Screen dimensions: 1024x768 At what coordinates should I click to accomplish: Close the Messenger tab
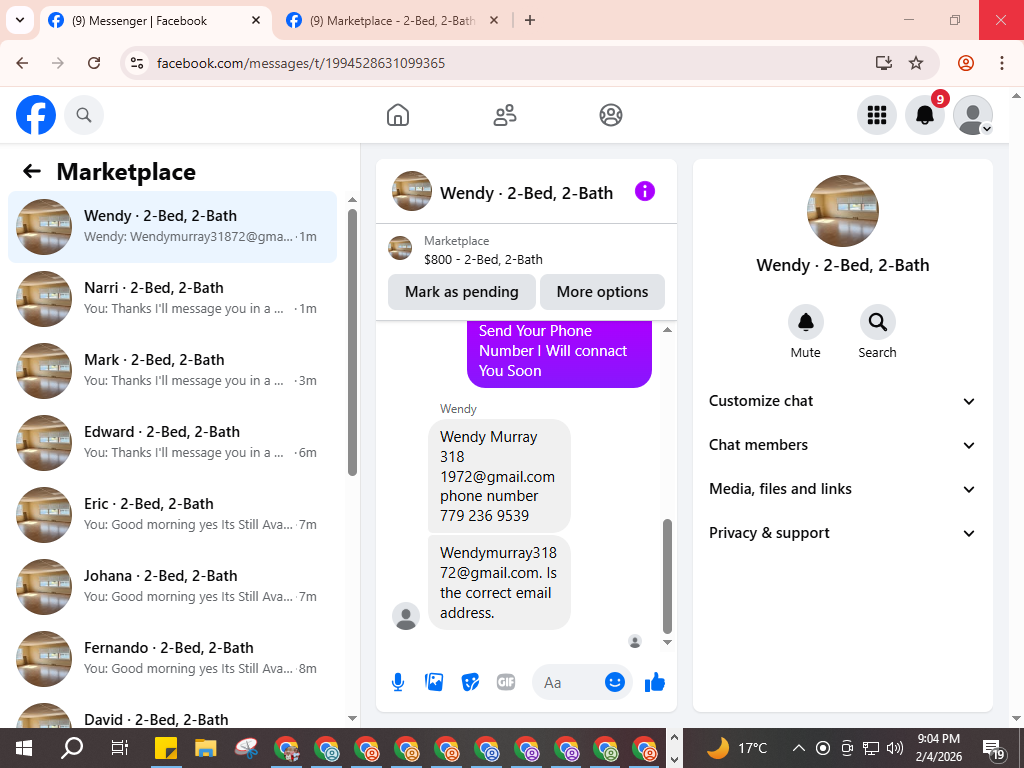[x=256, y=20]
